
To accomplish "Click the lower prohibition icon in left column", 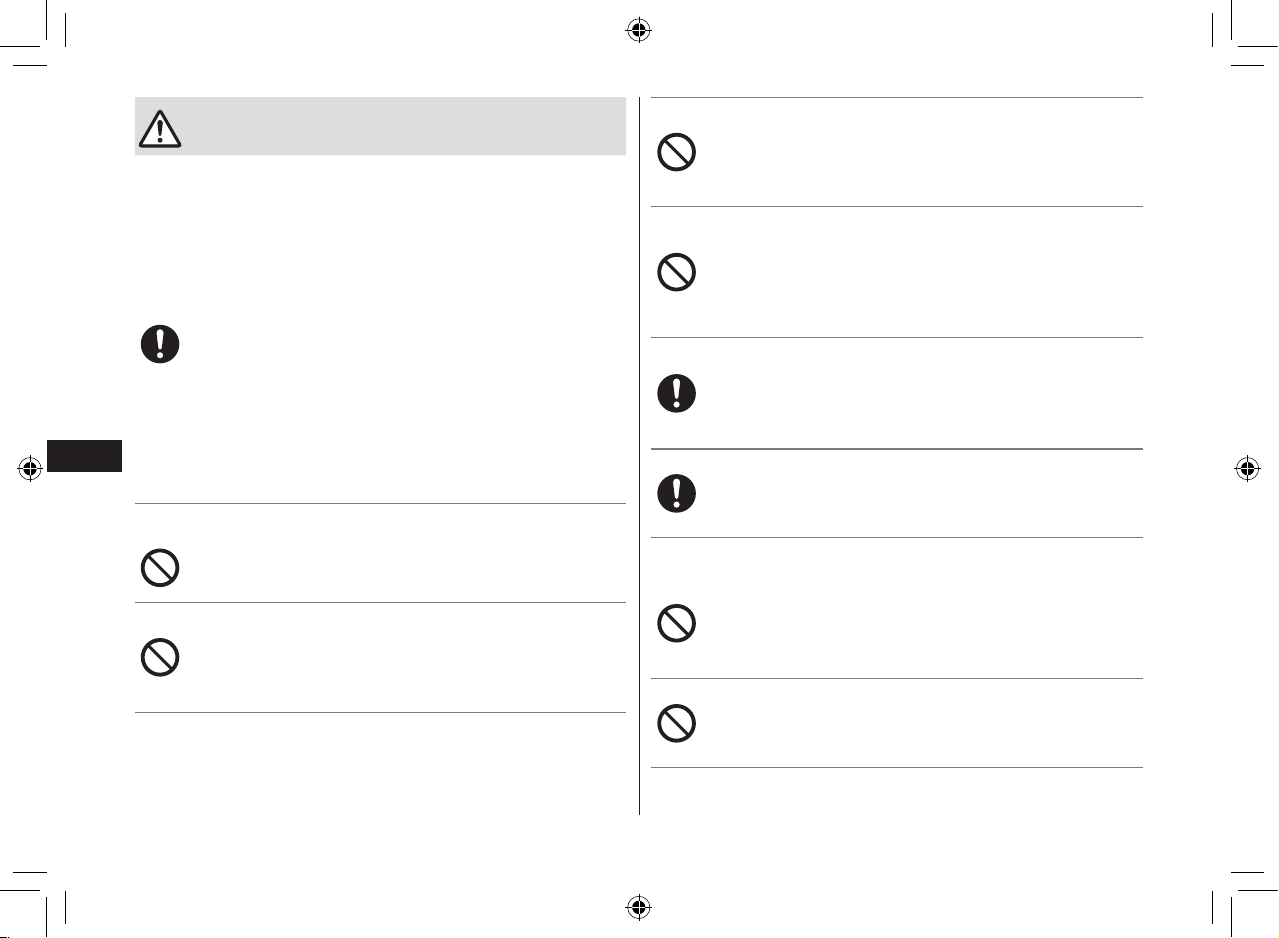I will (159, 657).
